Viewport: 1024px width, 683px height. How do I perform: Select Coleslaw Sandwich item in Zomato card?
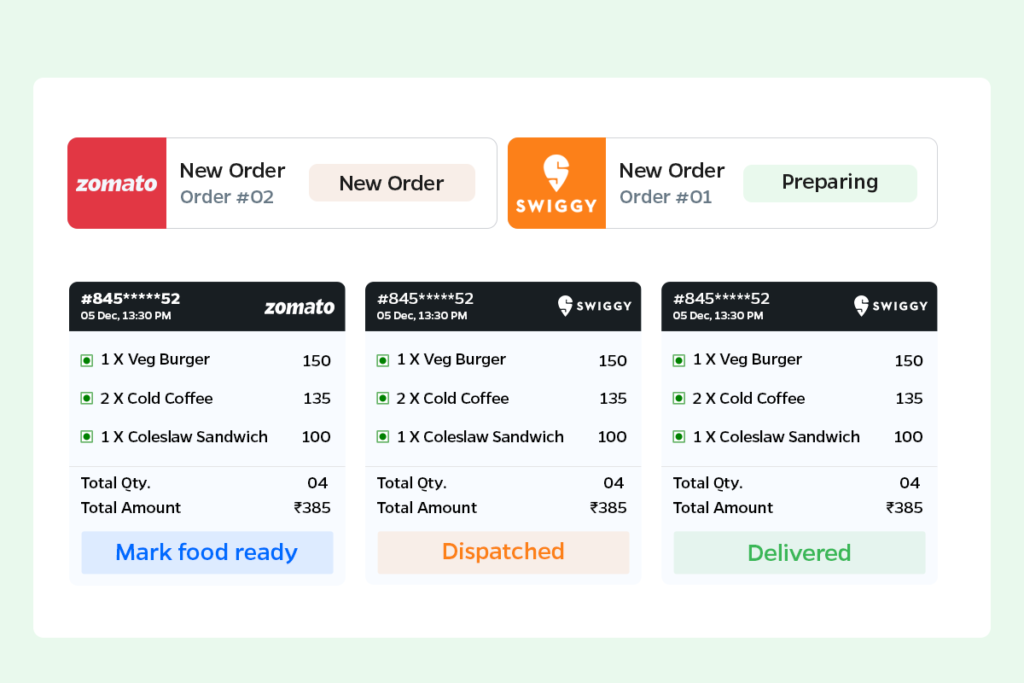[184, 437]
